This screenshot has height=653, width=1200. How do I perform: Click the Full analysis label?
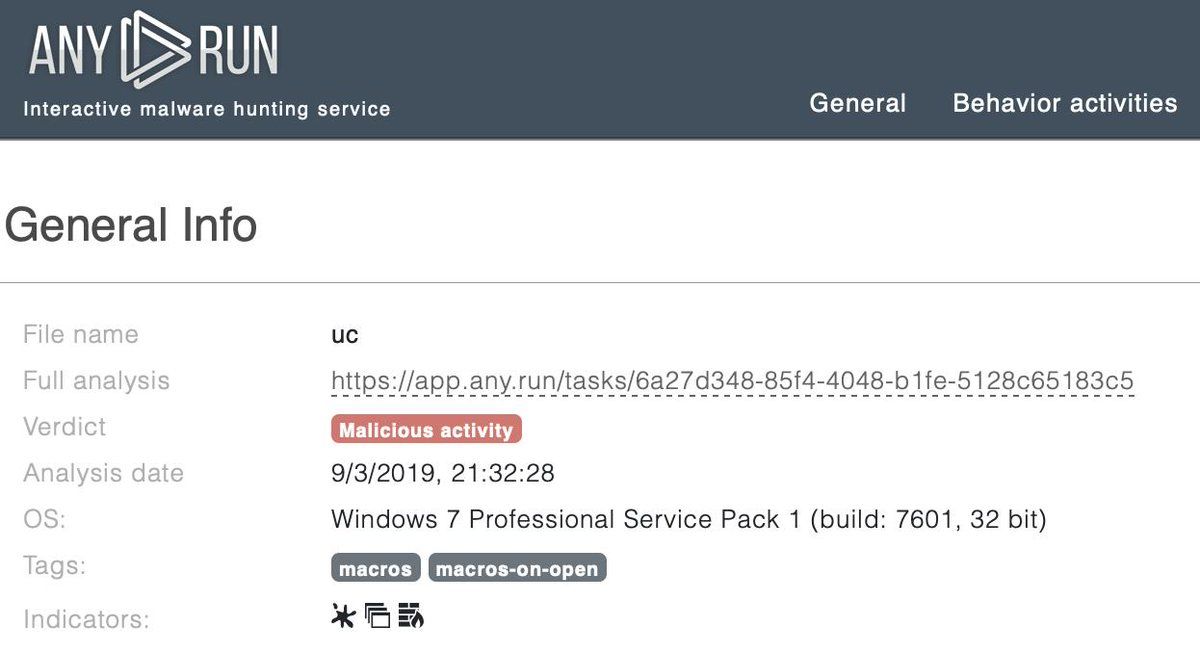tap(96, 381)
